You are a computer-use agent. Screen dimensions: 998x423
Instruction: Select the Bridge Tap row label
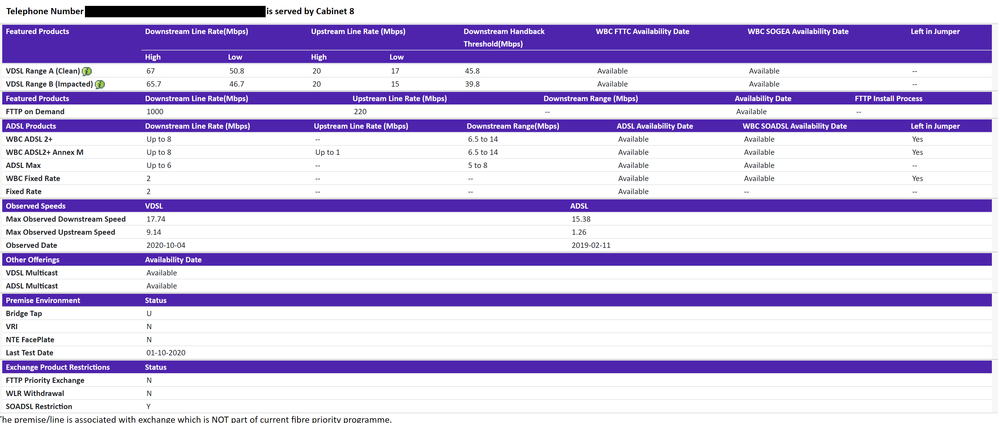[24, 313]
